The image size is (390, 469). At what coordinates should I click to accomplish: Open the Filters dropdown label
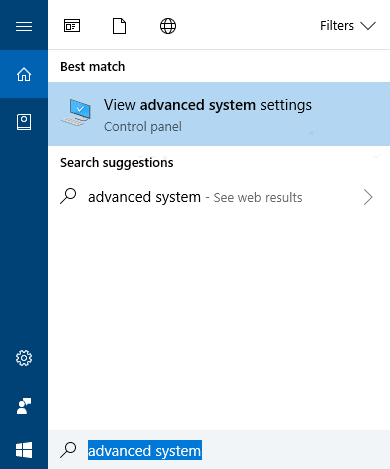point(337,26)
